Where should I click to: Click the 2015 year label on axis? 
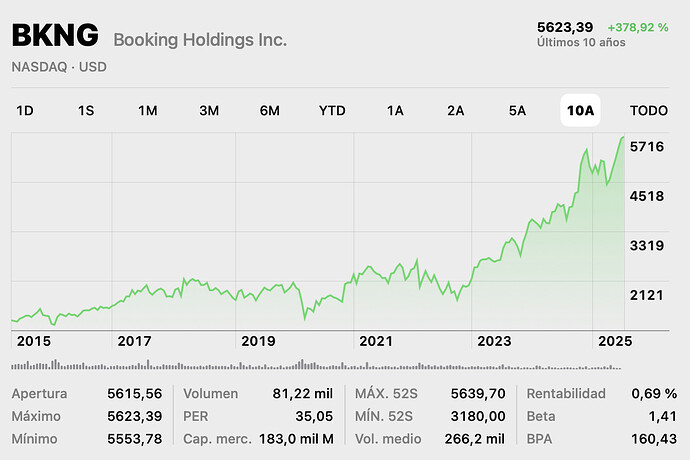[34, 341]
